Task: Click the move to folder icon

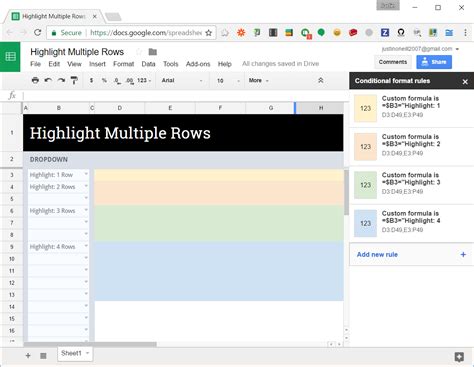Action: coord(153,52)
